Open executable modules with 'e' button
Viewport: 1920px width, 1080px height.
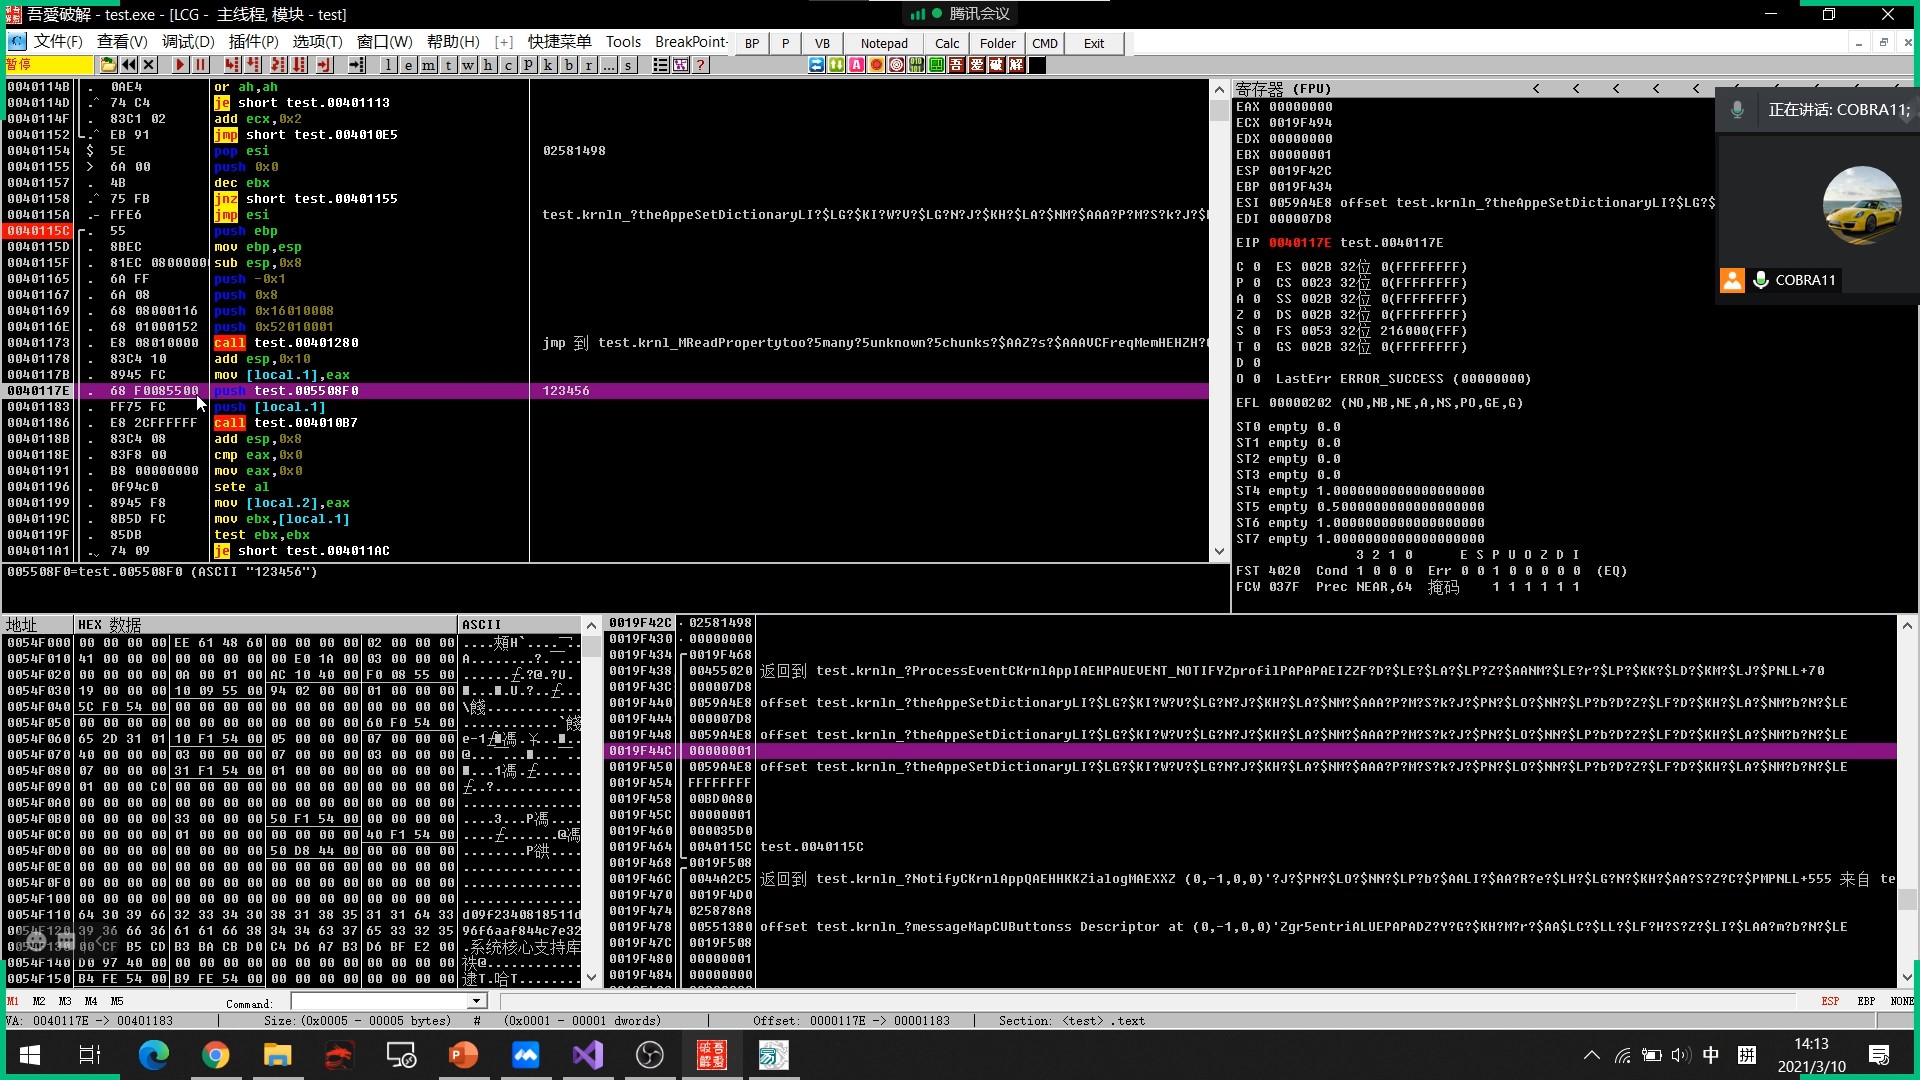(408, 65)
